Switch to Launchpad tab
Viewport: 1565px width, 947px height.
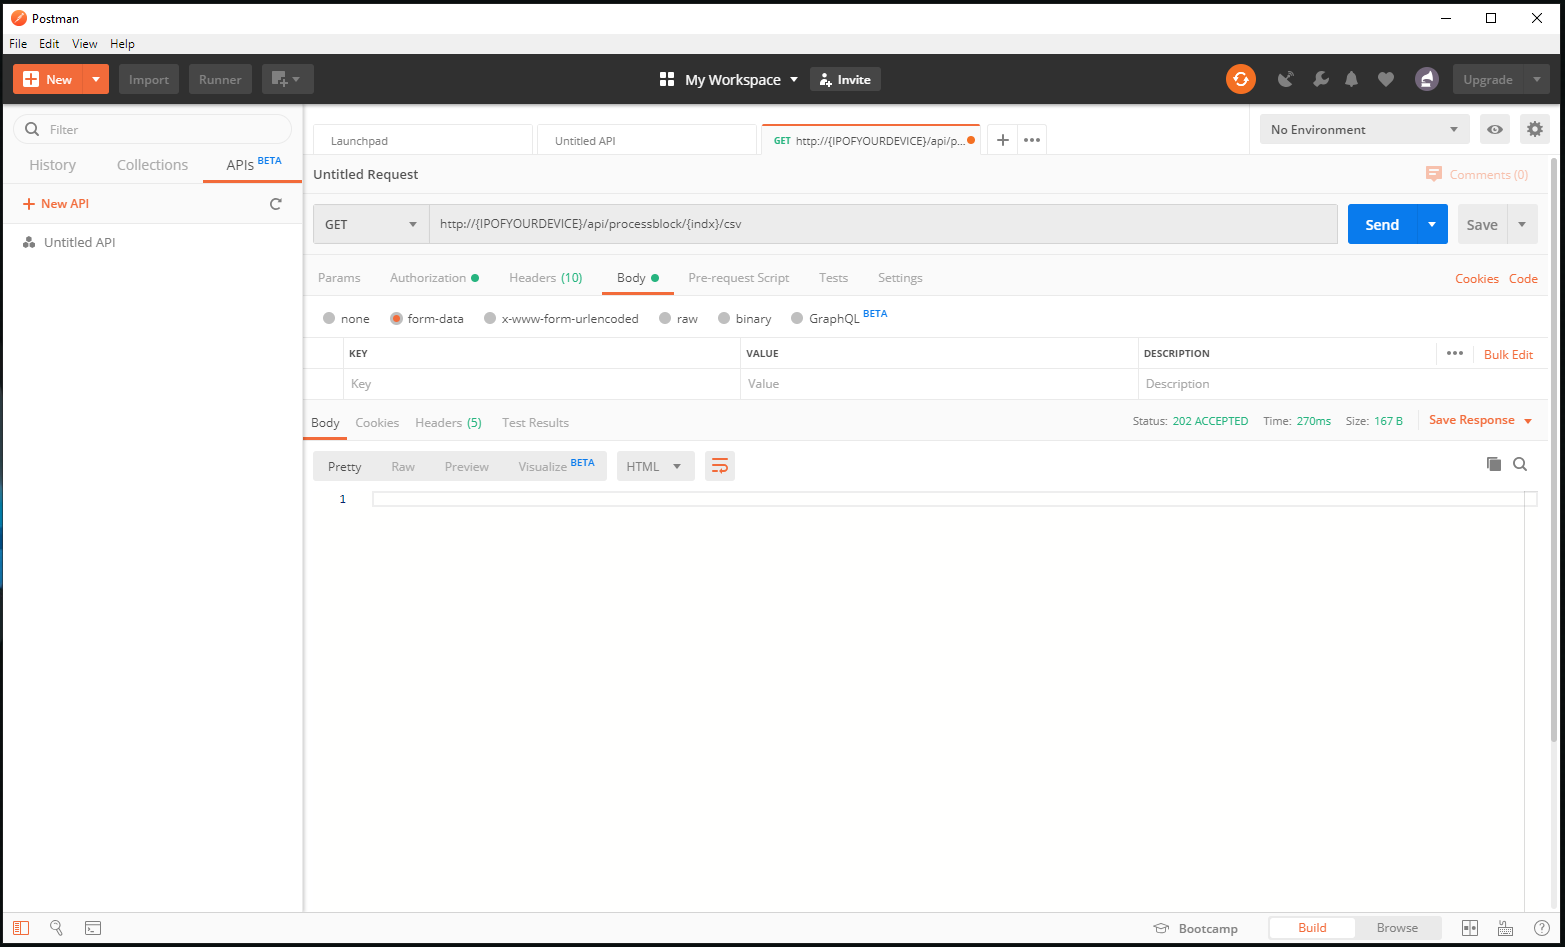tap(423, 140)
